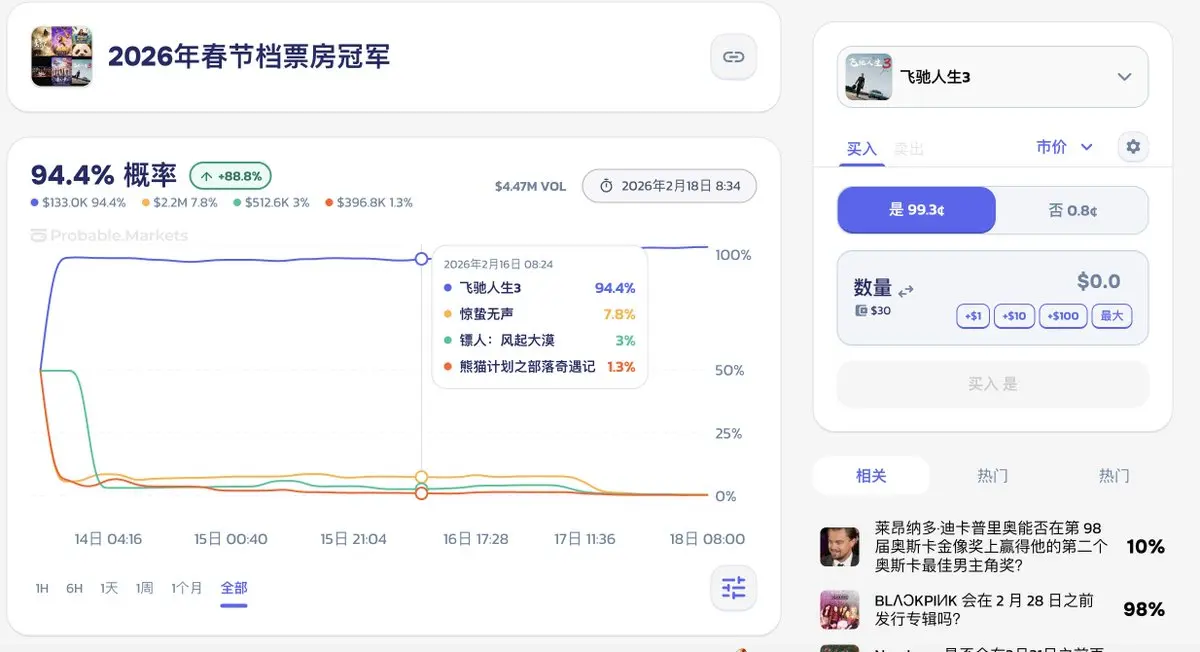Click the $0.0 amount input field
This screenshot has width=1200, height=652.
pos(1098,281)
